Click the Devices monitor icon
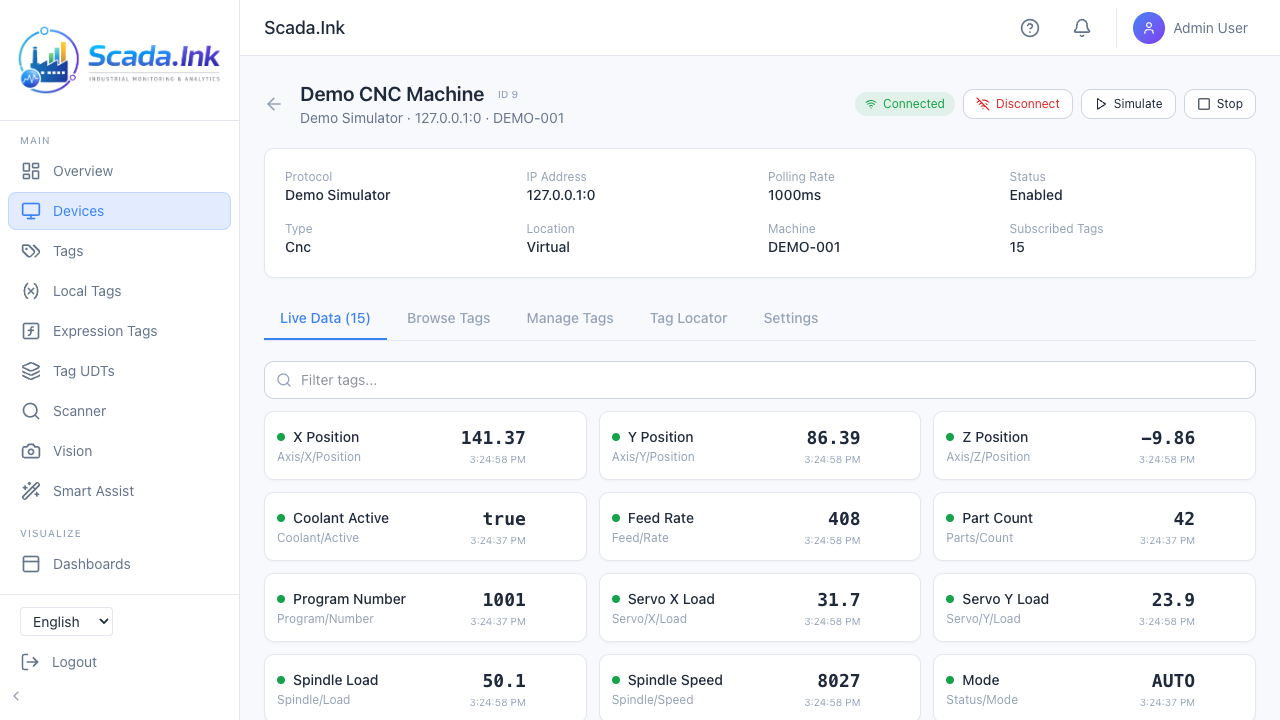1280x720 pixels. click(x=31, y=211)
